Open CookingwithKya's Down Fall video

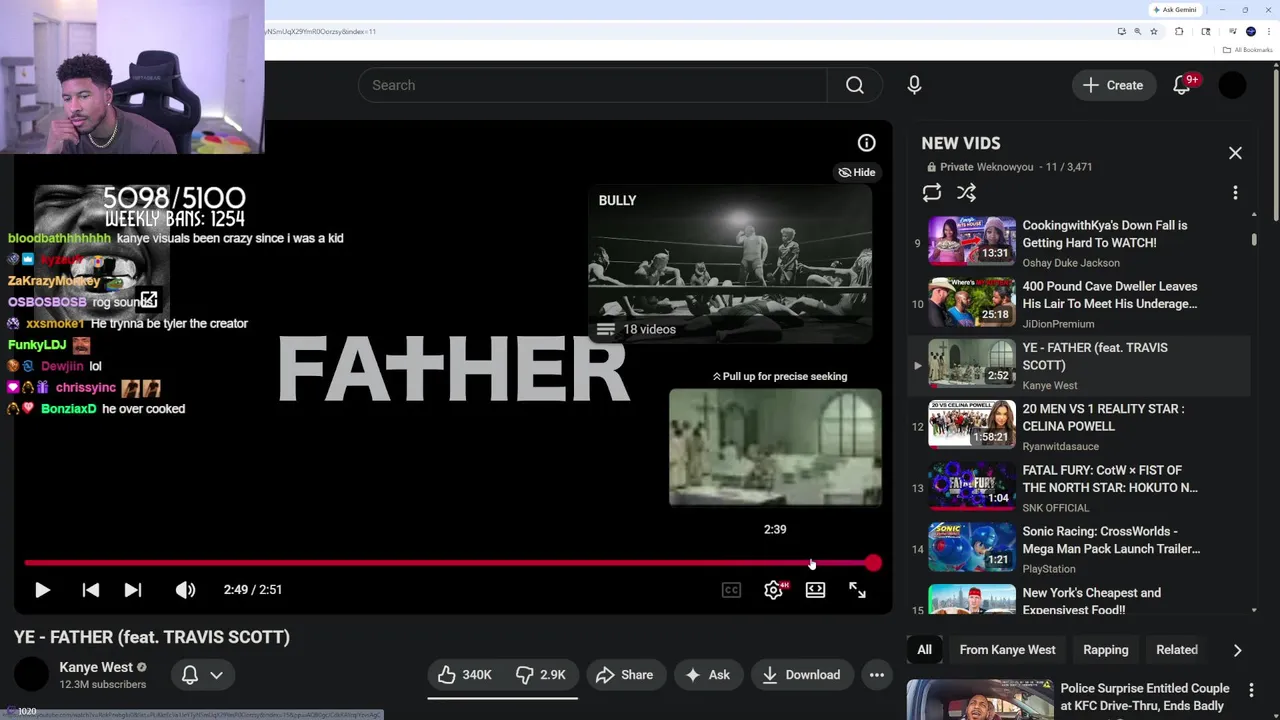(x=1078, y=243)
